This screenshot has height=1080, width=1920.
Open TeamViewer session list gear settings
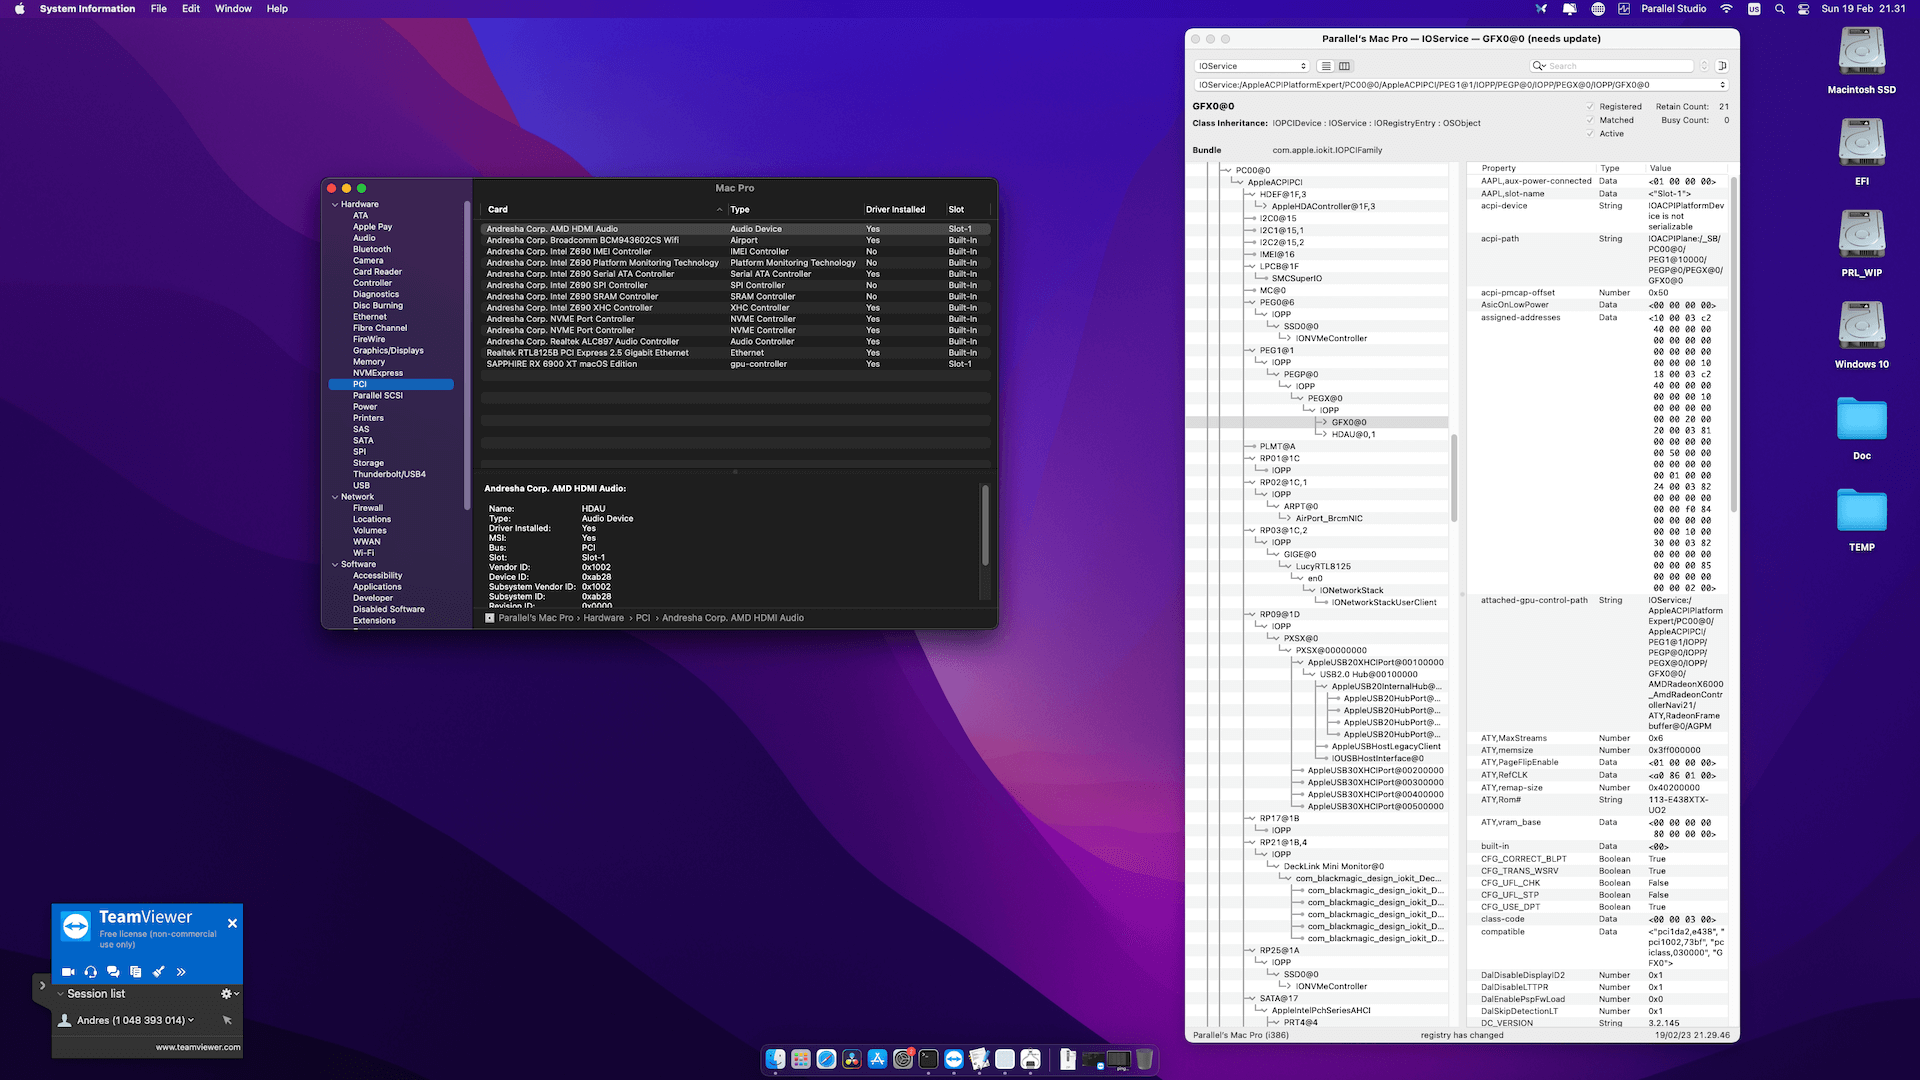(x=229, y=994)
